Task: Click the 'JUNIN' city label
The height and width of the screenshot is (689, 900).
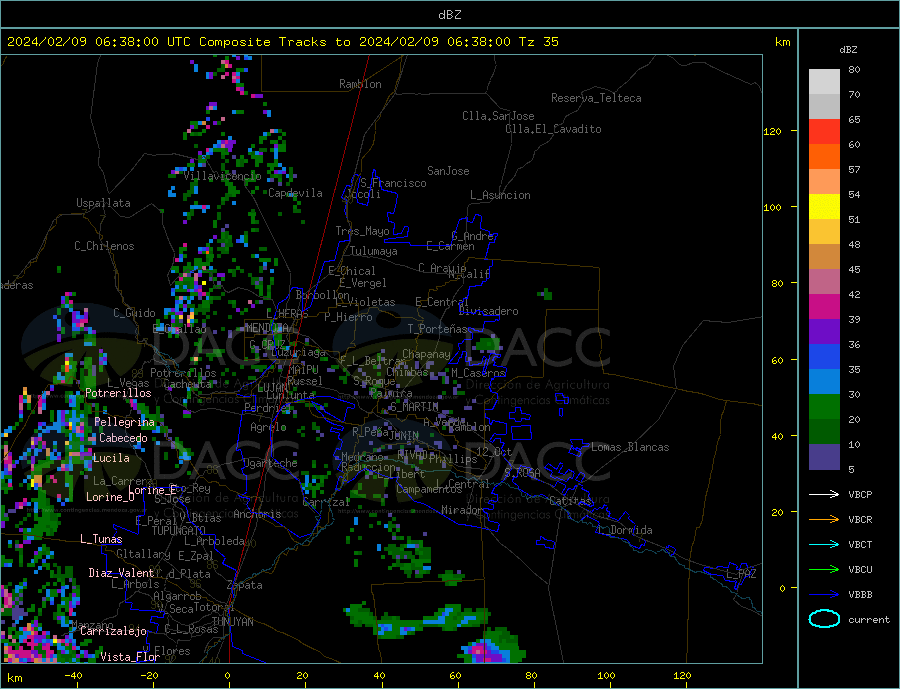Action: click(x=404, y=436)
